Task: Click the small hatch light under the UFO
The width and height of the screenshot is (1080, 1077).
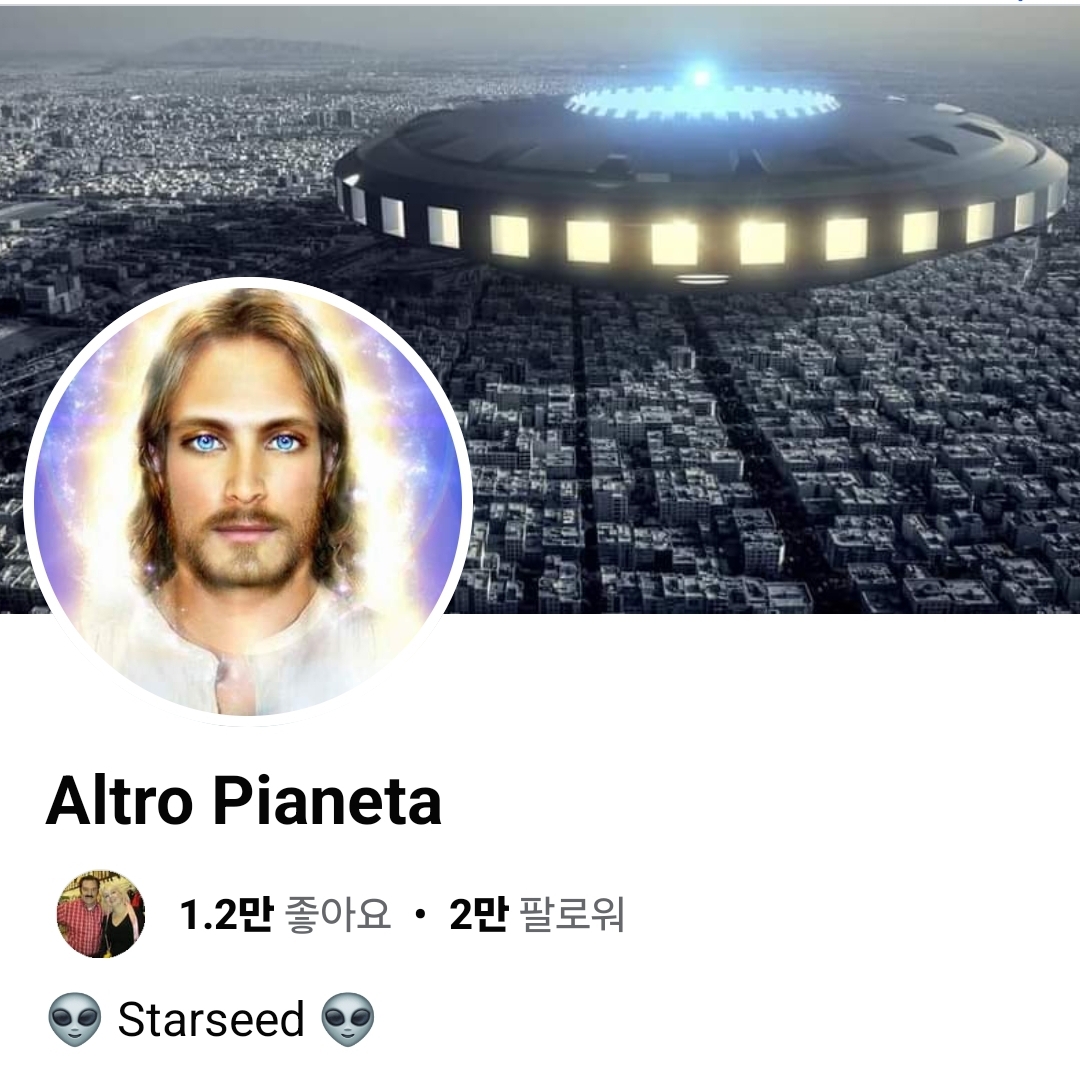Action: [x=701, y=279]
